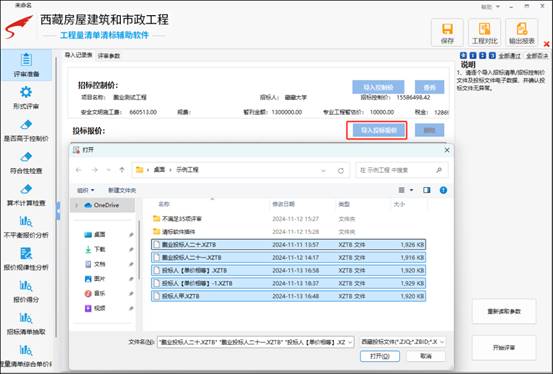Click the 打开(O) open button

pyautogui.click(x=380, y=356)
